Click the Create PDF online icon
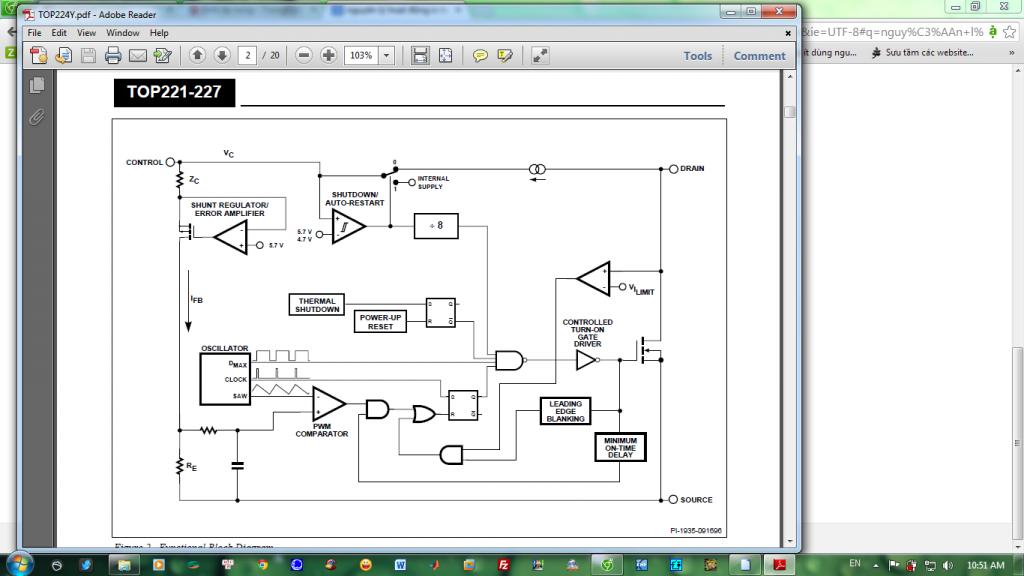 39,56
